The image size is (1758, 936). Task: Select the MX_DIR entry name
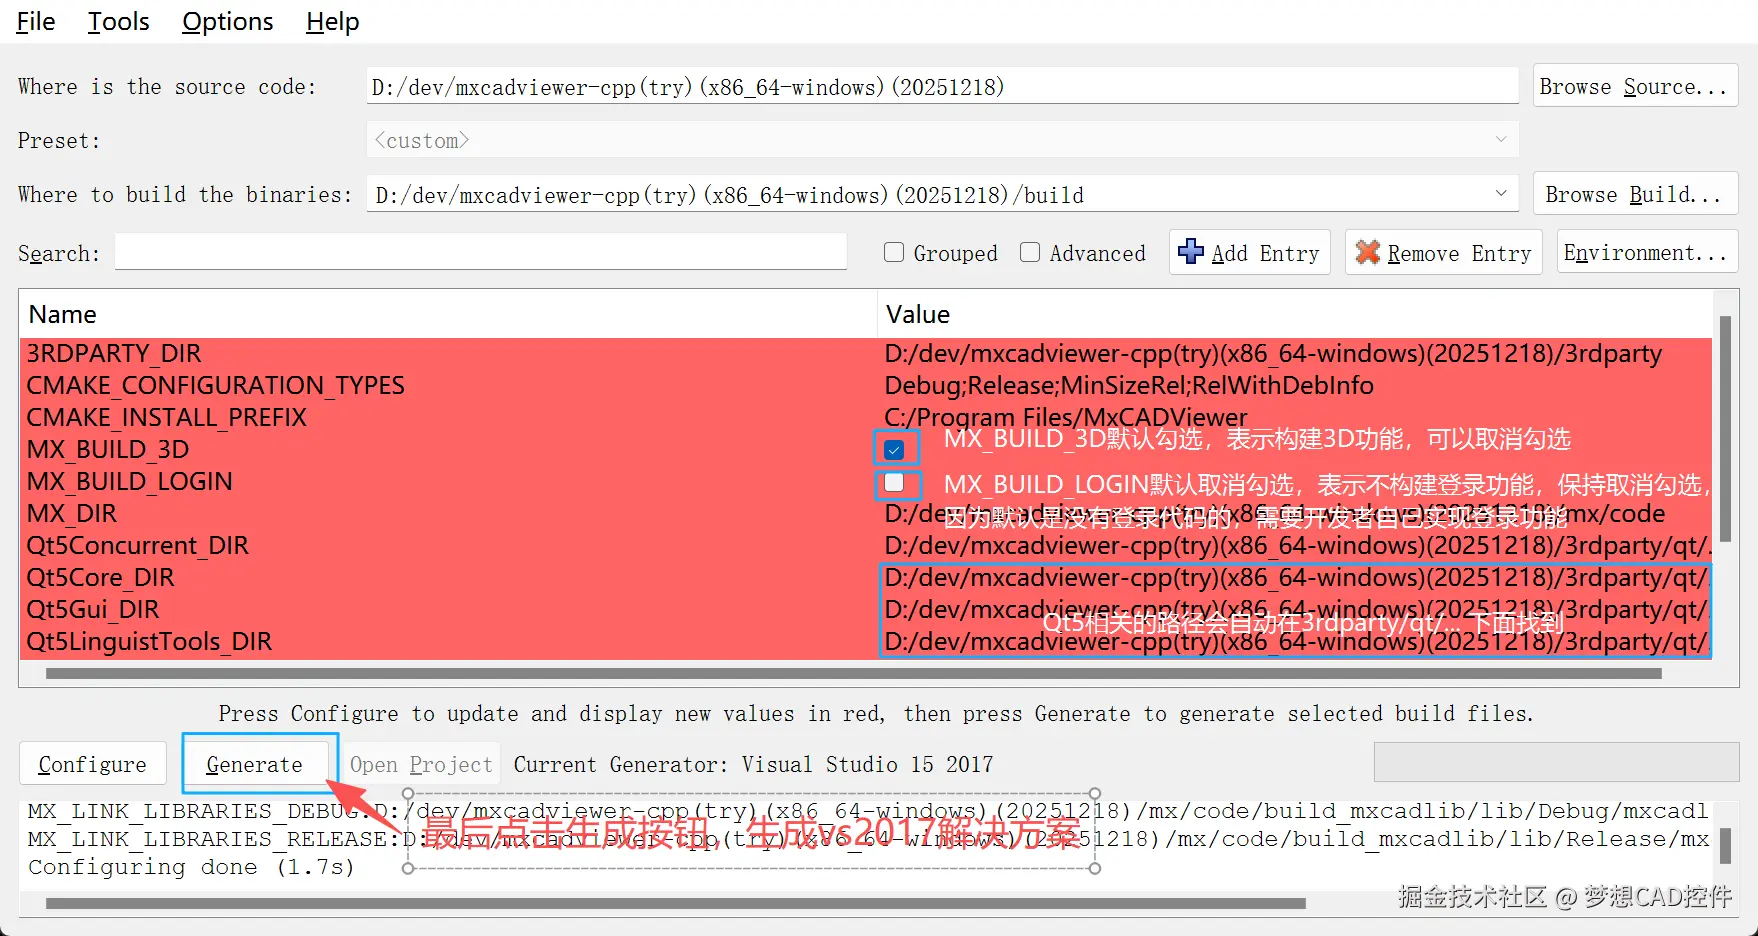[71, 513]
